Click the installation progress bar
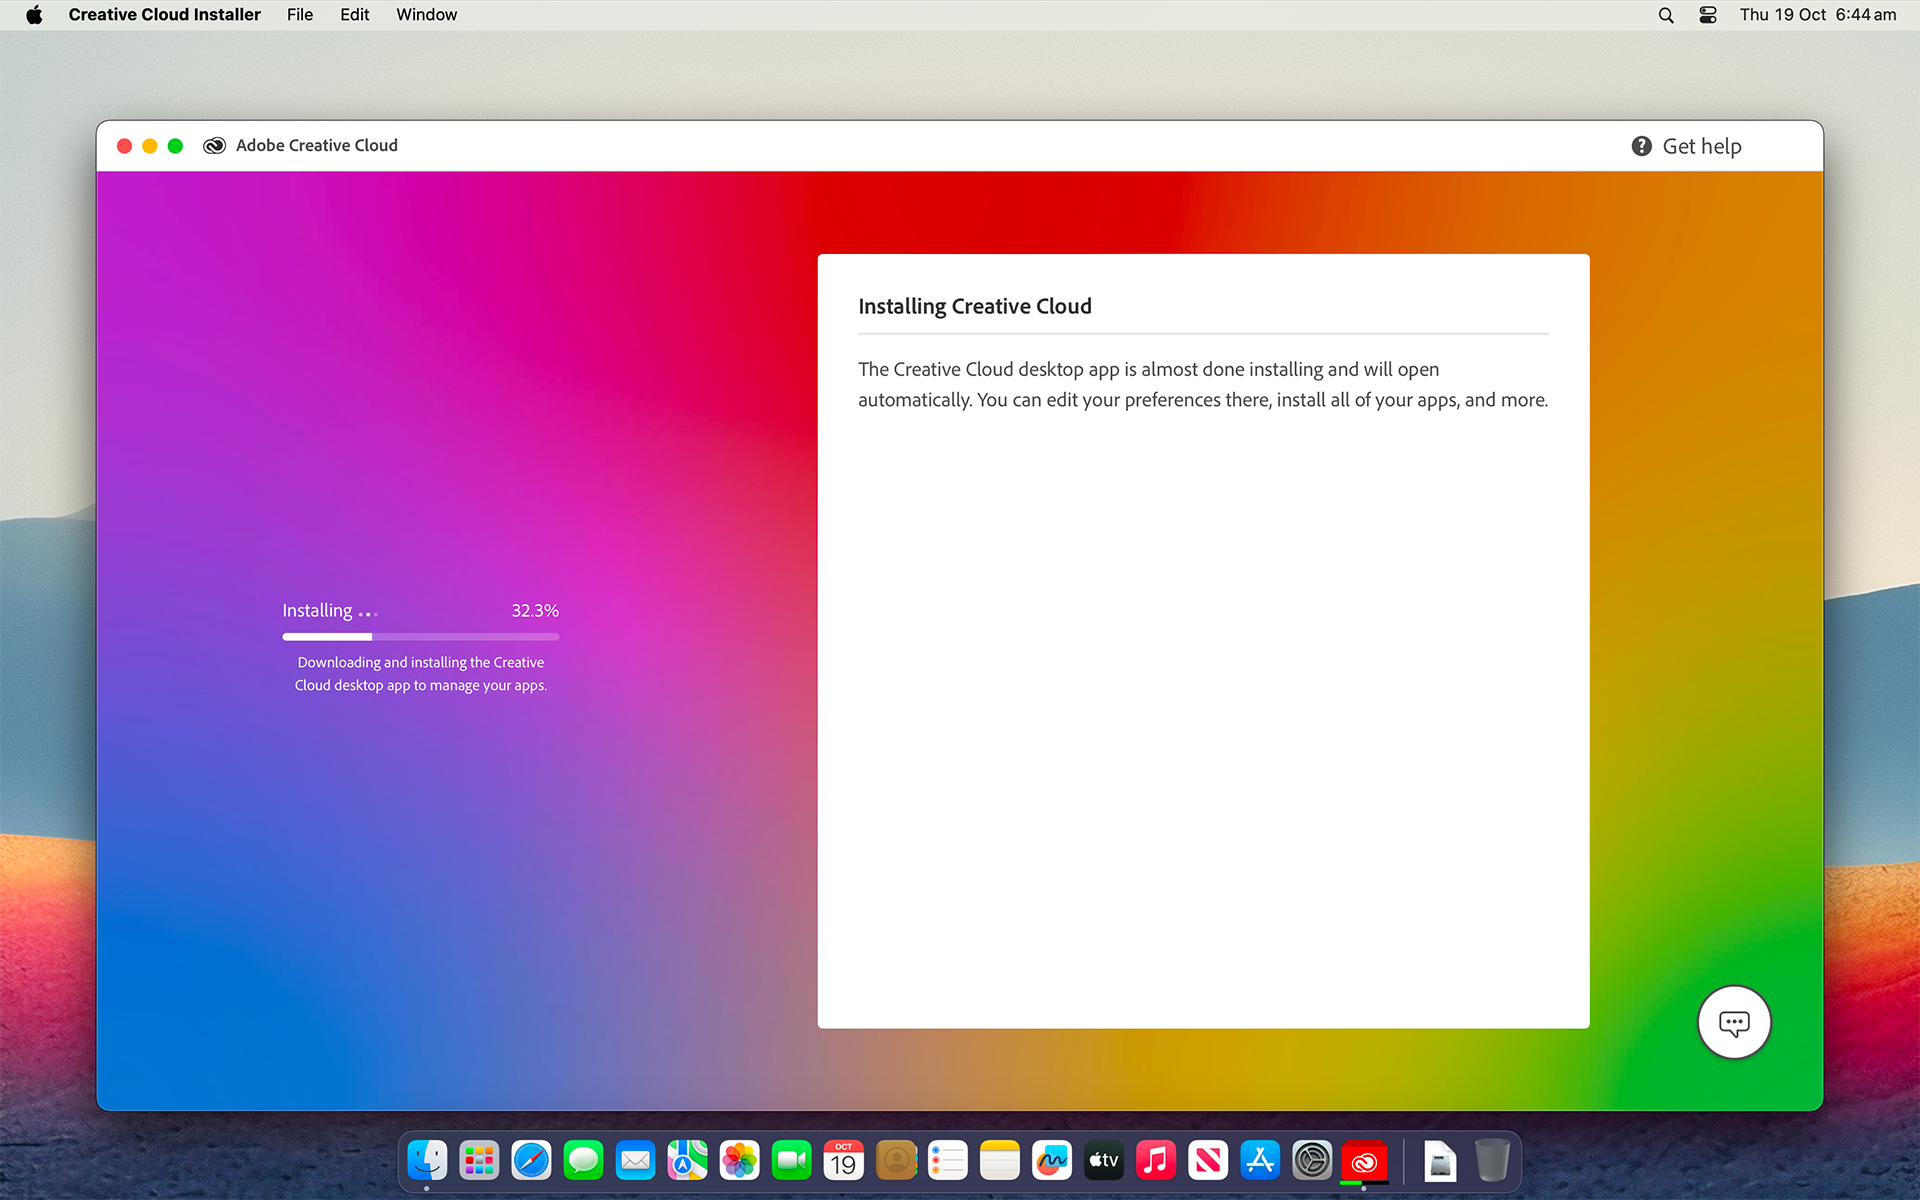1920x1200 pixels. (421, 636)
